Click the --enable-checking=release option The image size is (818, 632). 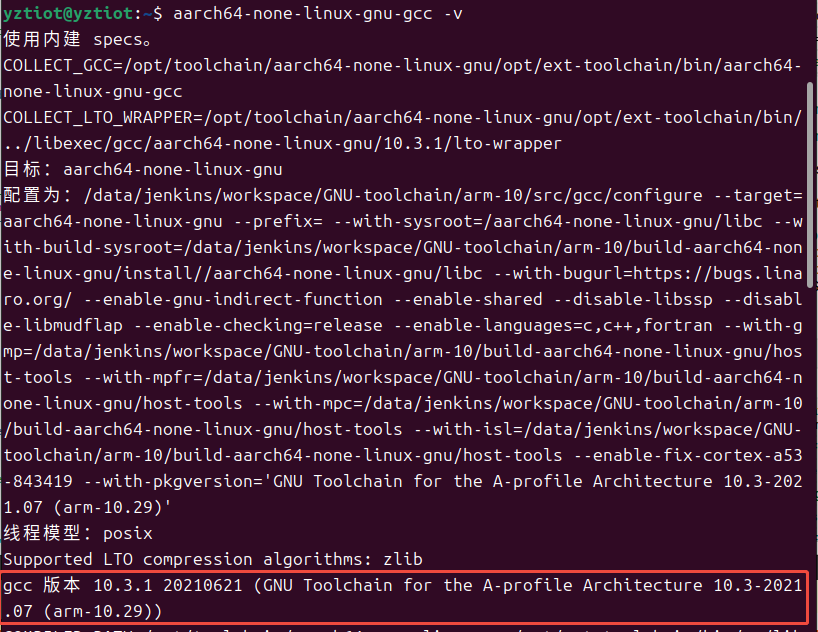click(x=258, y=326)
